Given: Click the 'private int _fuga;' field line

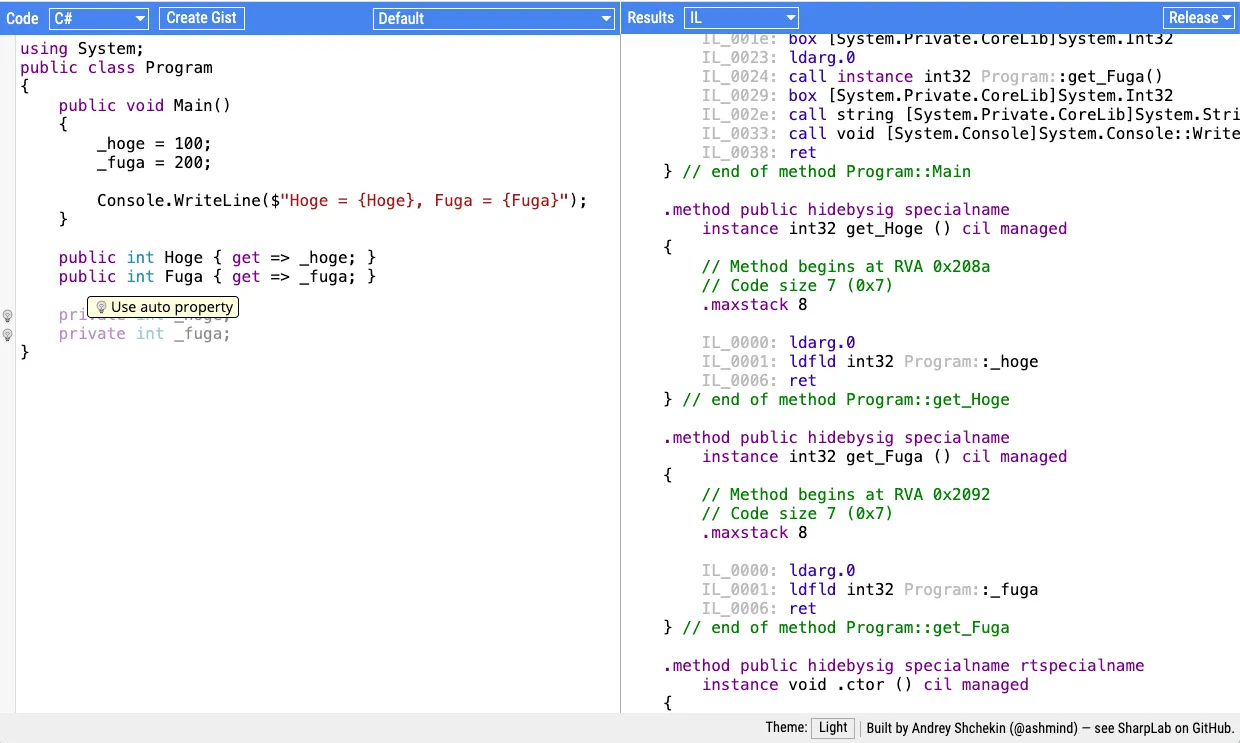Looking at the screenshot, I should tap(144, 334).
